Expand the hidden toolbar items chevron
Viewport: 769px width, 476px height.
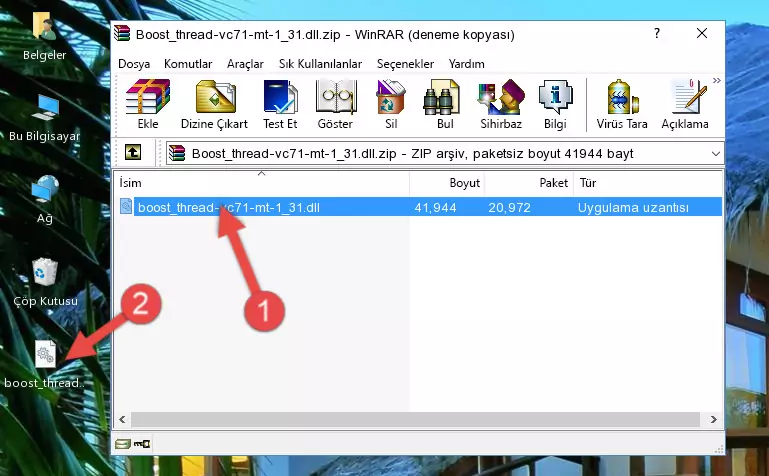point(717,80)
